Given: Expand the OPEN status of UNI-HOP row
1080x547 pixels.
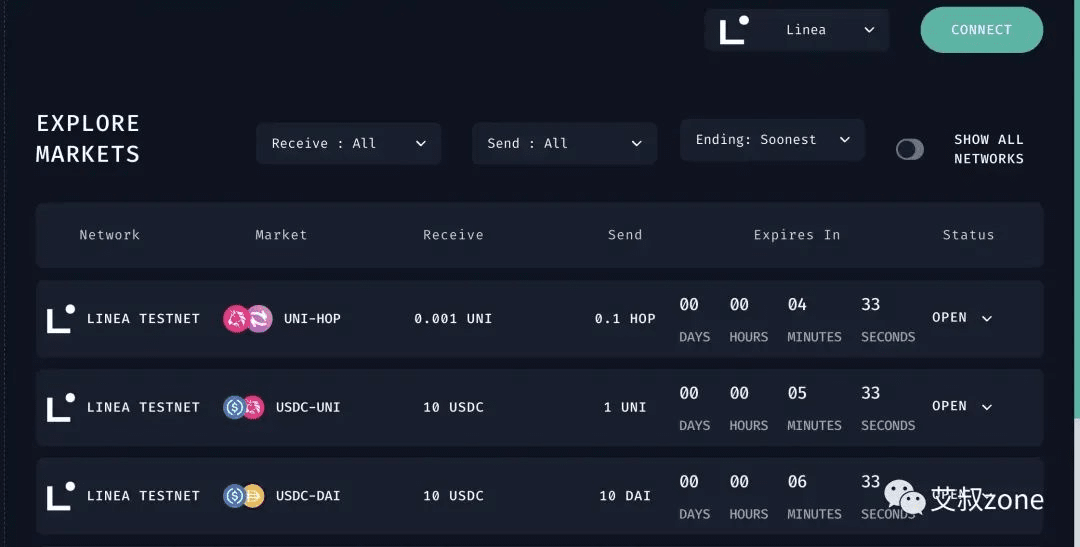Looking at the screenshot, I should click(962, 318).
